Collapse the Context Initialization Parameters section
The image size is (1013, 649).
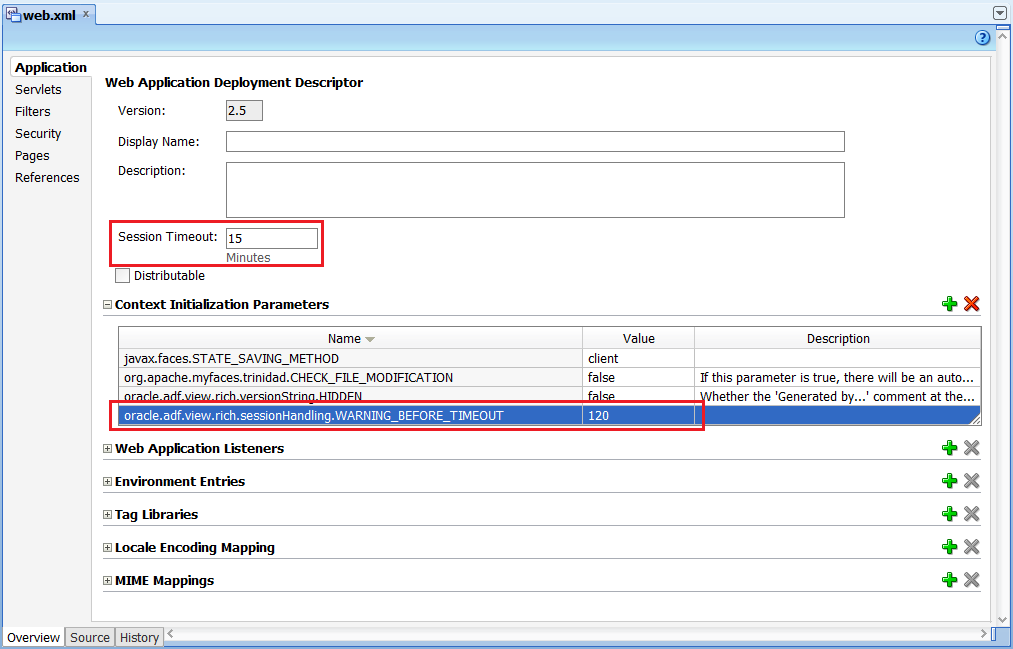point(106,304)
